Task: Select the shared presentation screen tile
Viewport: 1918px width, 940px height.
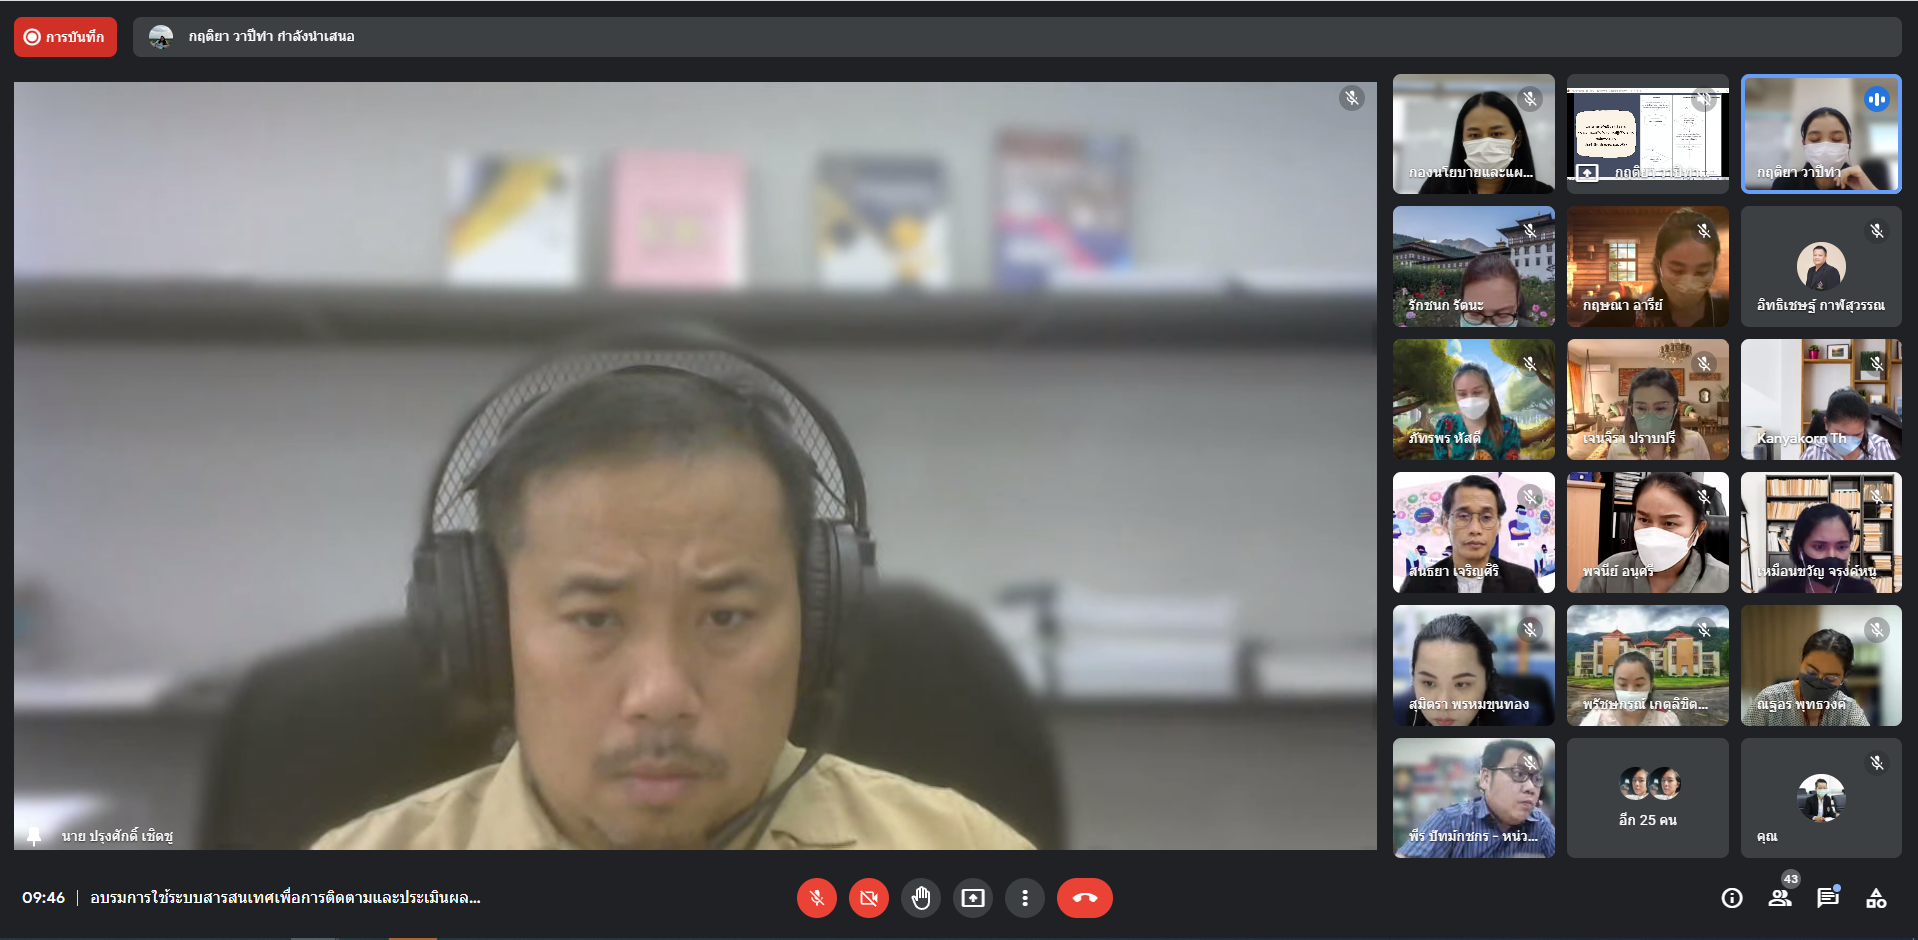Action: point(1647,133)
